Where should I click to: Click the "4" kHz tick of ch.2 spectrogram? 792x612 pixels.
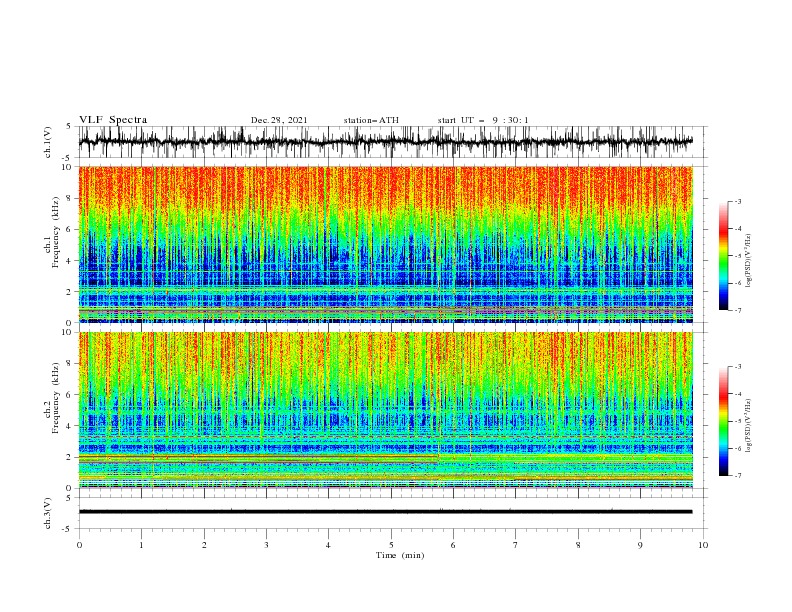tap(69, 426)
